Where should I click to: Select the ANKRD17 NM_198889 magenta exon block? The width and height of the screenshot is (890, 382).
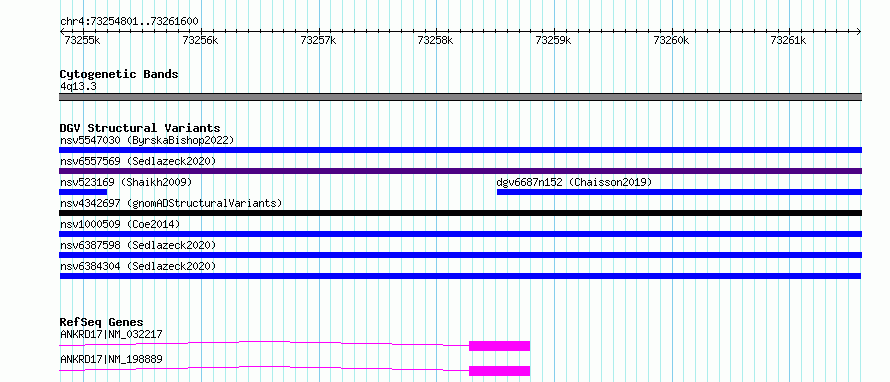click(499, 371)
